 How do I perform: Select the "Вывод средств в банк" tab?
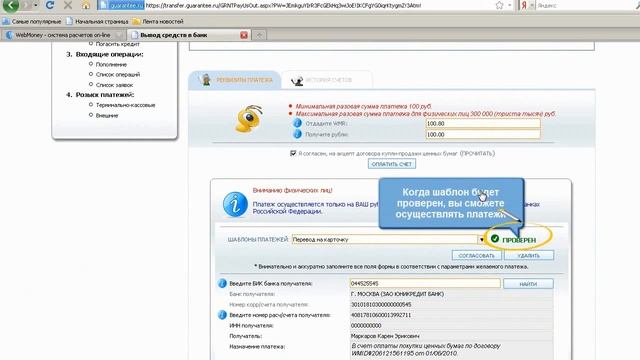tap(189, 35)
